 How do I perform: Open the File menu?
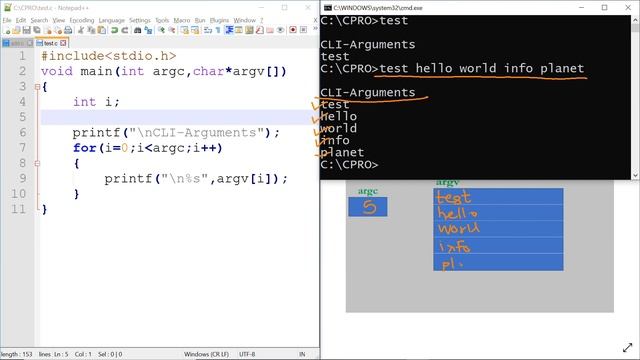click(7, 20)
